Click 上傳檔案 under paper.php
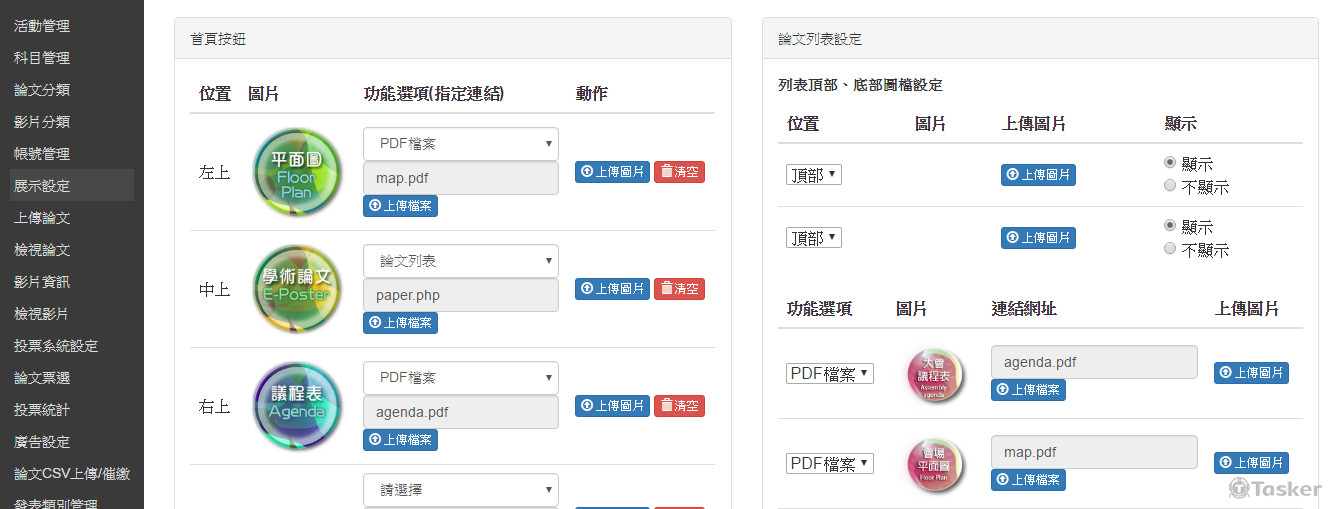 coord(400,323)
